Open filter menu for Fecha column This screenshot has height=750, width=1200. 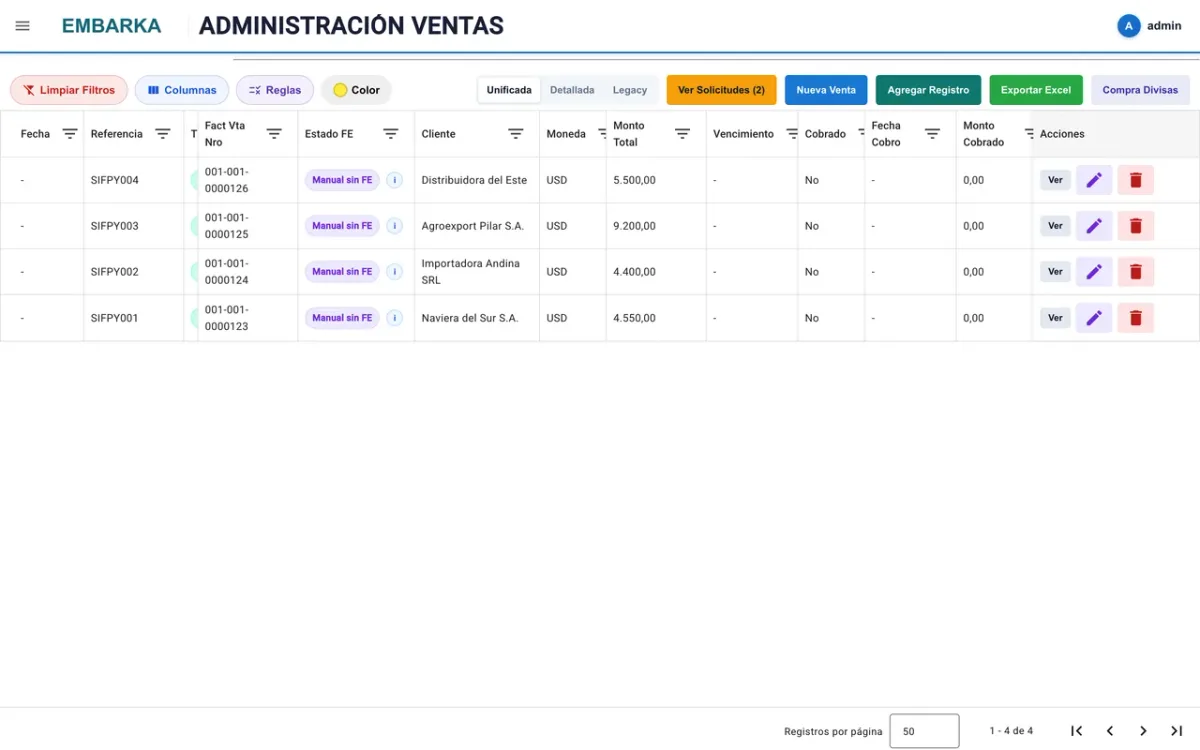coord(70,134)
